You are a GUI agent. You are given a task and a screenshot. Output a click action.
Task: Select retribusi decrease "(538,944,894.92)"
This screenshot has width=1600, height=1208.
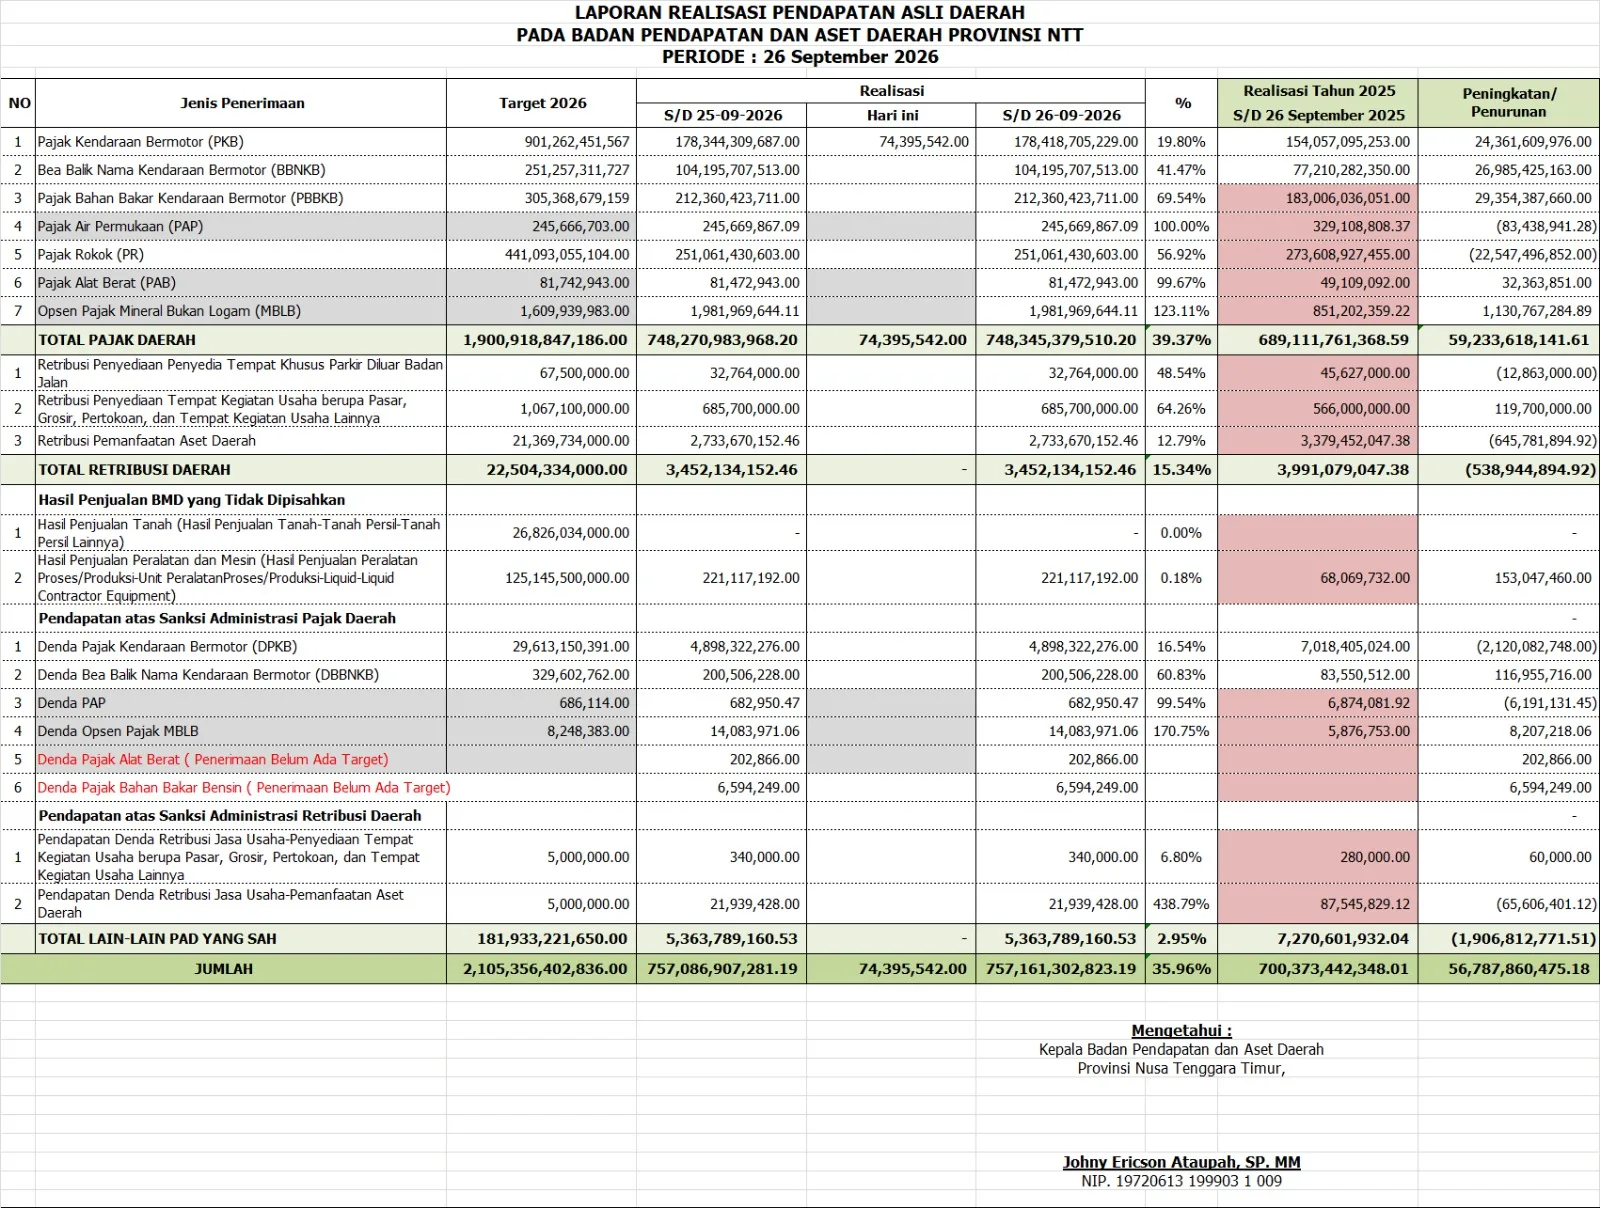click(1531, 470)
